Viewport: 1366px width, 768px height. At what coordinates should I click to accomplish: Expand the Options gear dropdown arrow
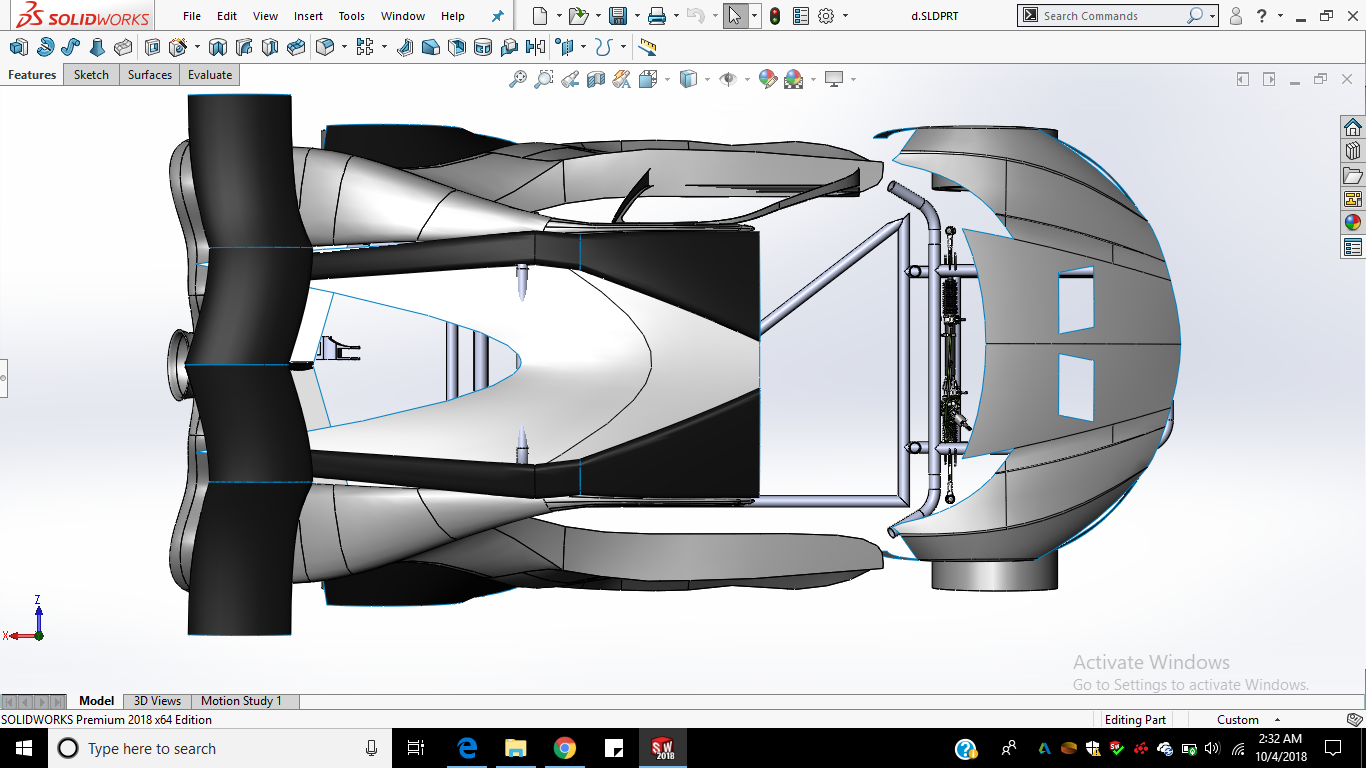[x=845, y=16]
